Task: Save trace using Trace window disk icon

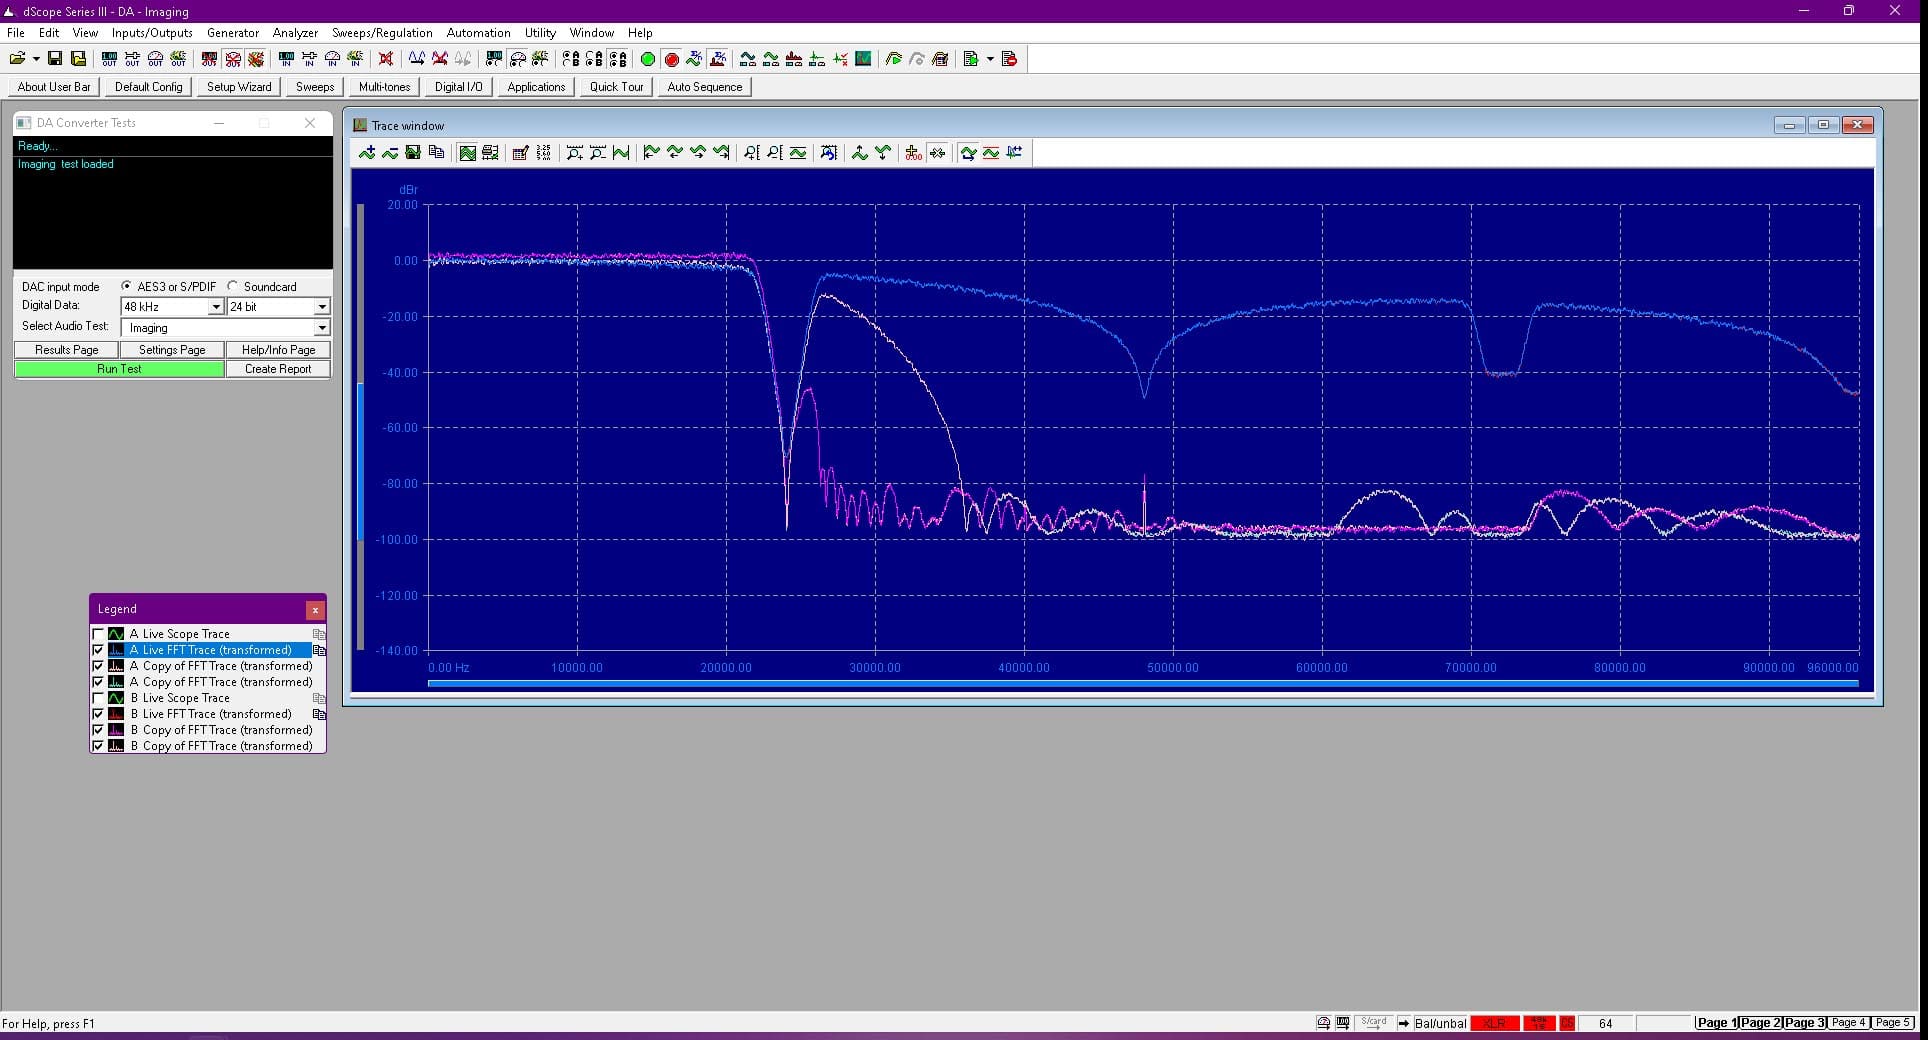Action: coord(413,153)
